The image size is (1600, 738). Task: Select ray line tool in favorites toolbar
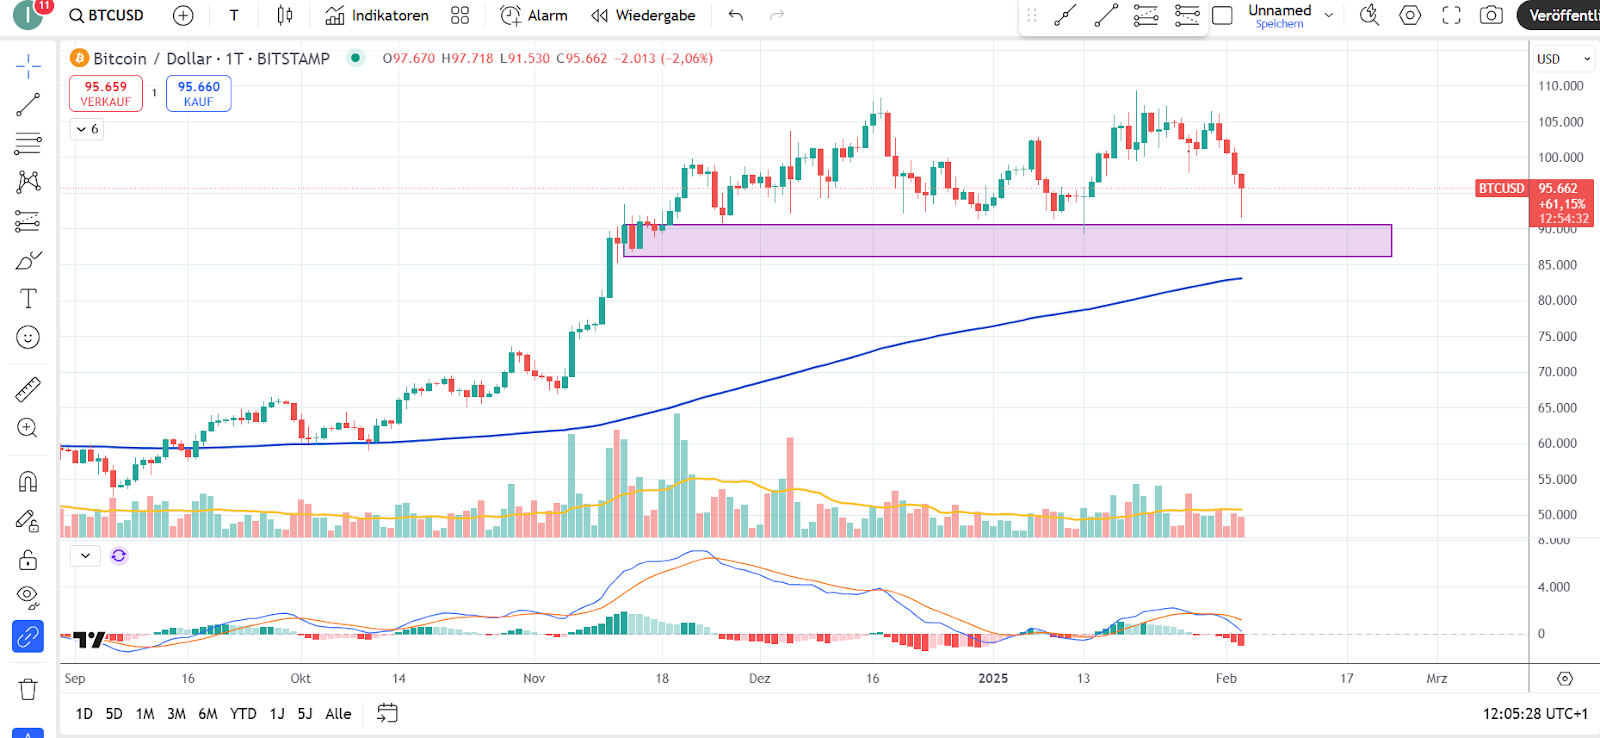point(1106,15)
